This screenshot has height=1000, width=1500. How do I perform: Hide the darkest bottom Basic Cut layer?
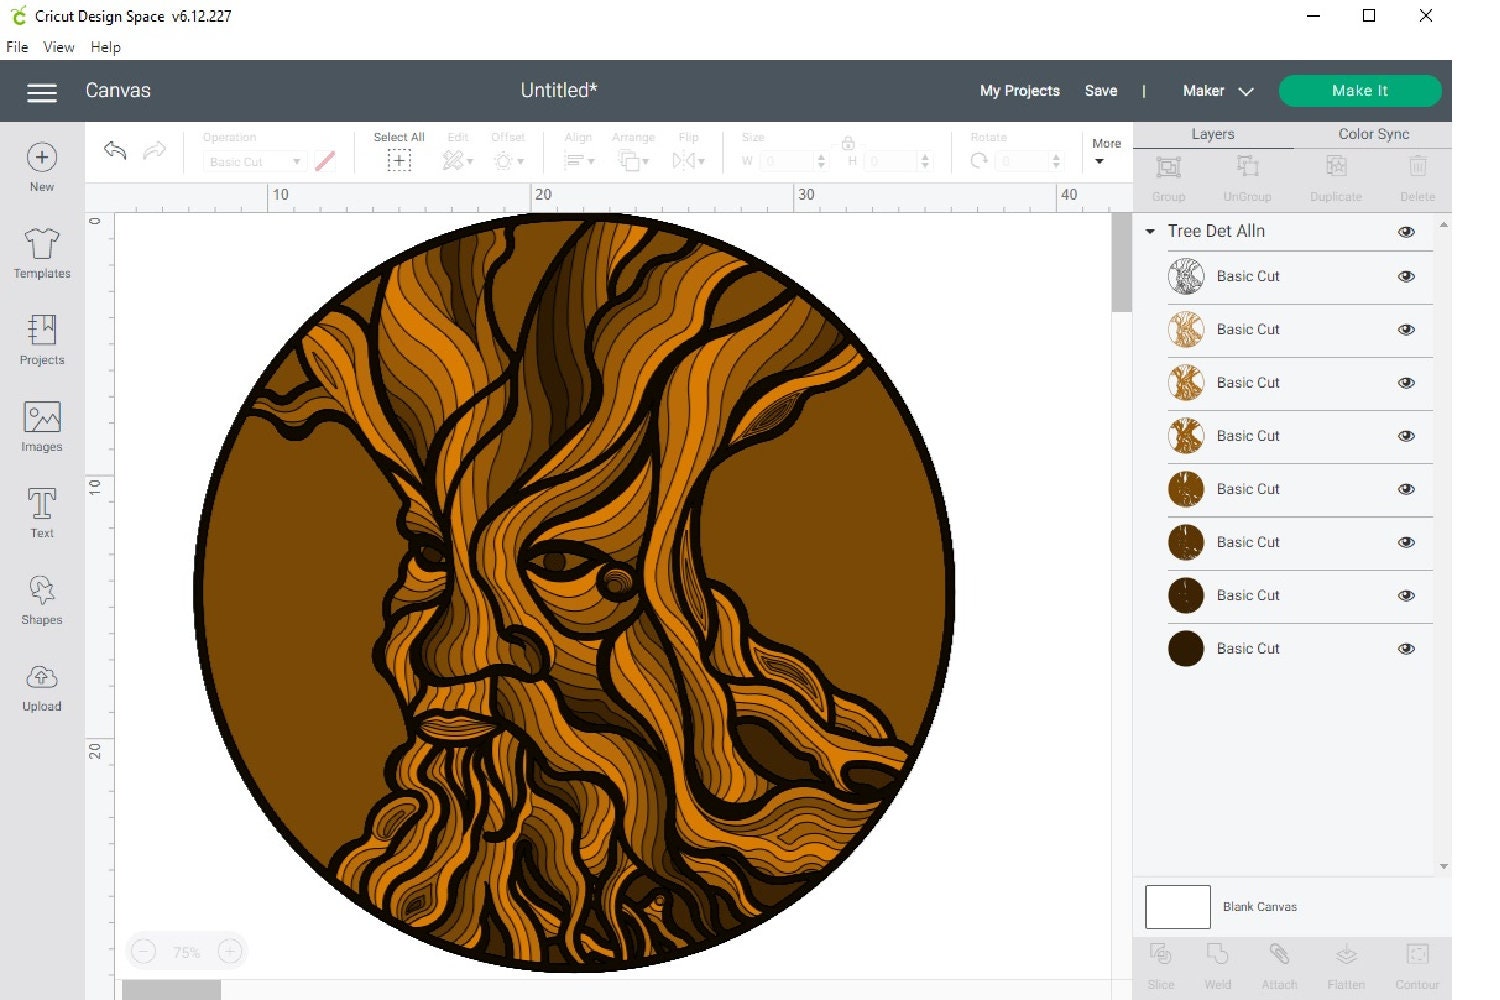1406,648
